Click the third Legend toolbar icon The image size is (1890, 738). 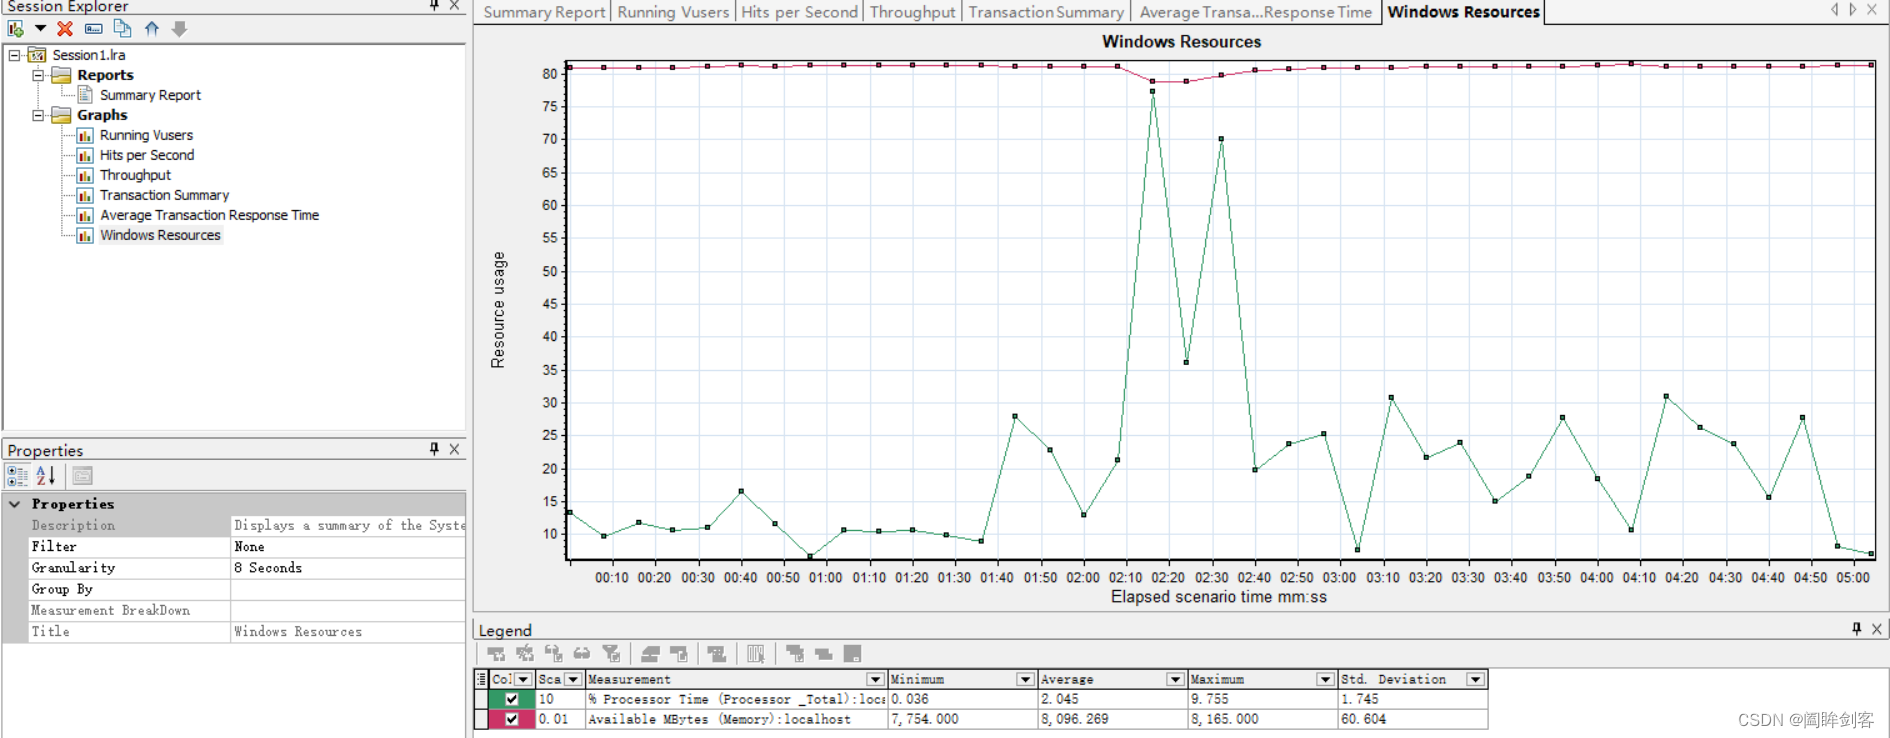(x=554, y=654)
